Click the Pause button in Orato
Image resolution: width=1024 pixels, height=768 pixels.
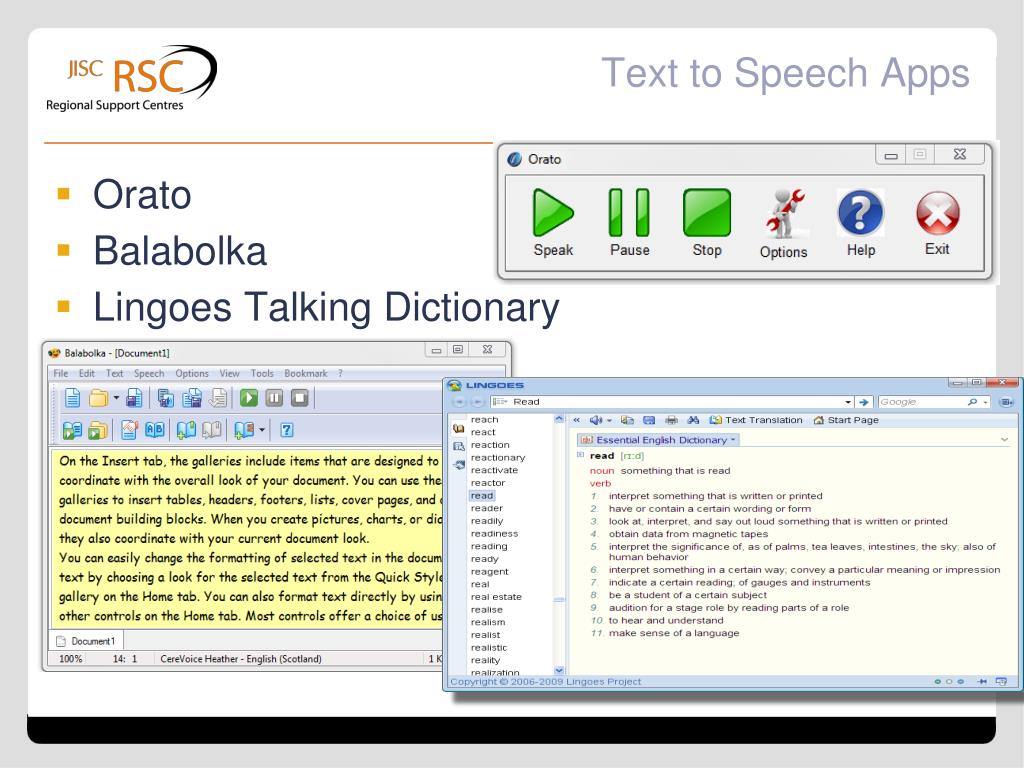[x=629, y=213]
